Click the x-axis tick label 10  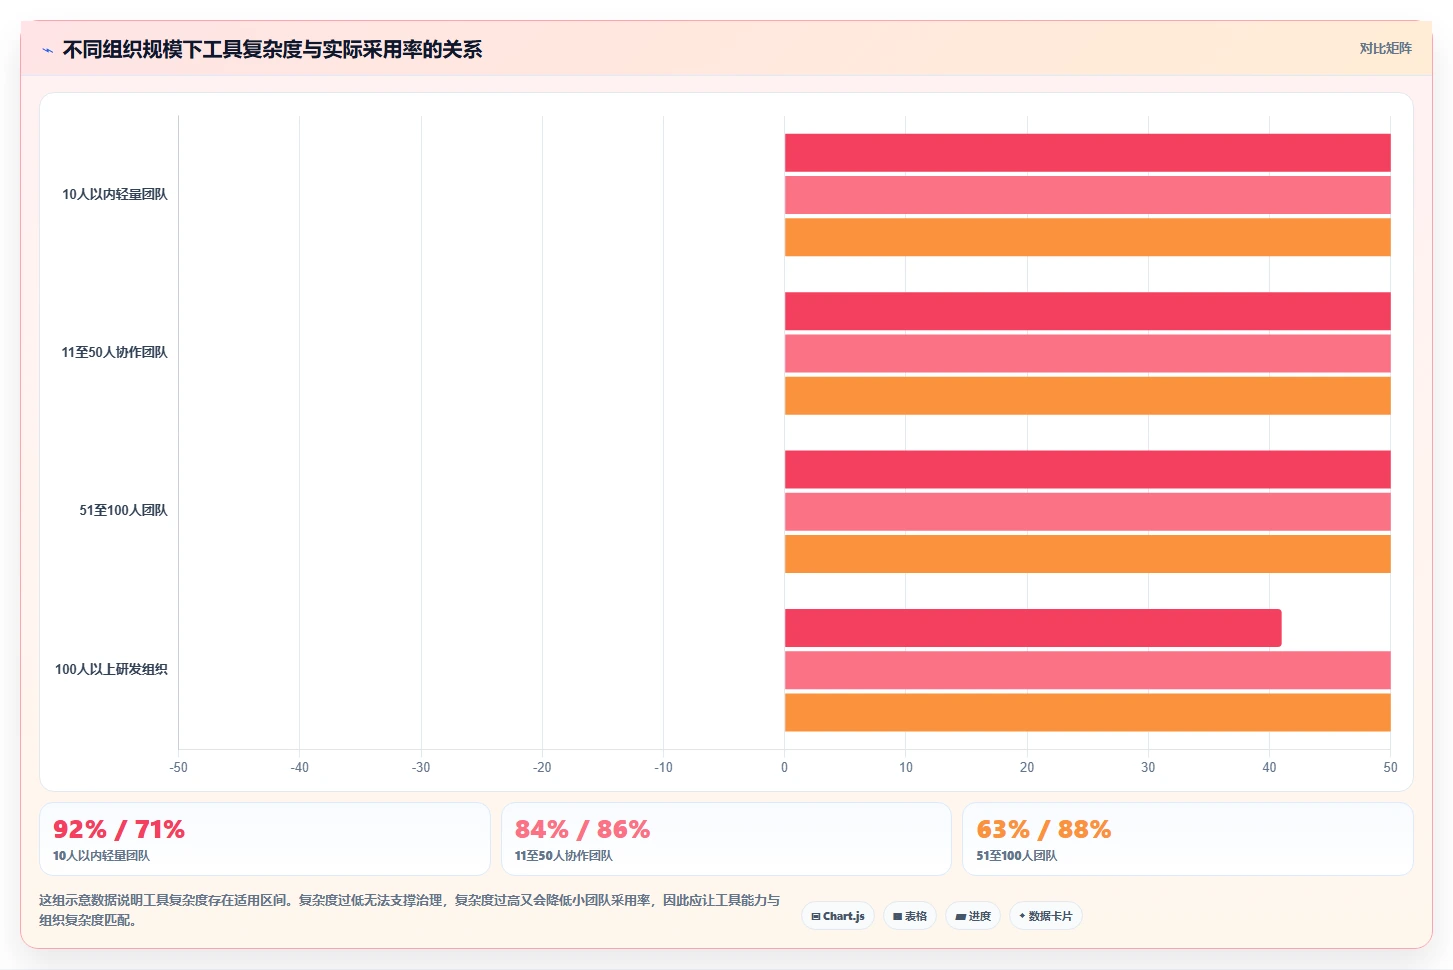point(906,767)
